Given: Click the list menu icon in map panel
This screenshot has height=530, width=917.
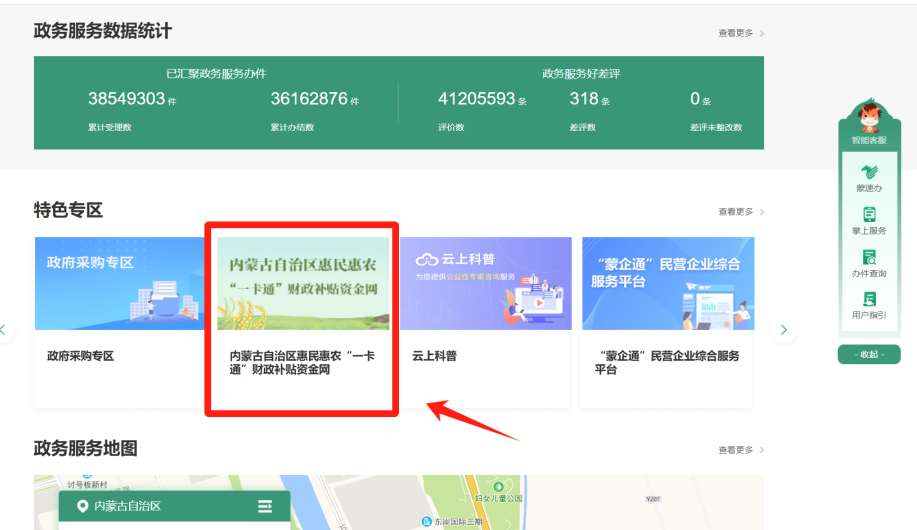Looking at the screenshot, I should (265, 507).
